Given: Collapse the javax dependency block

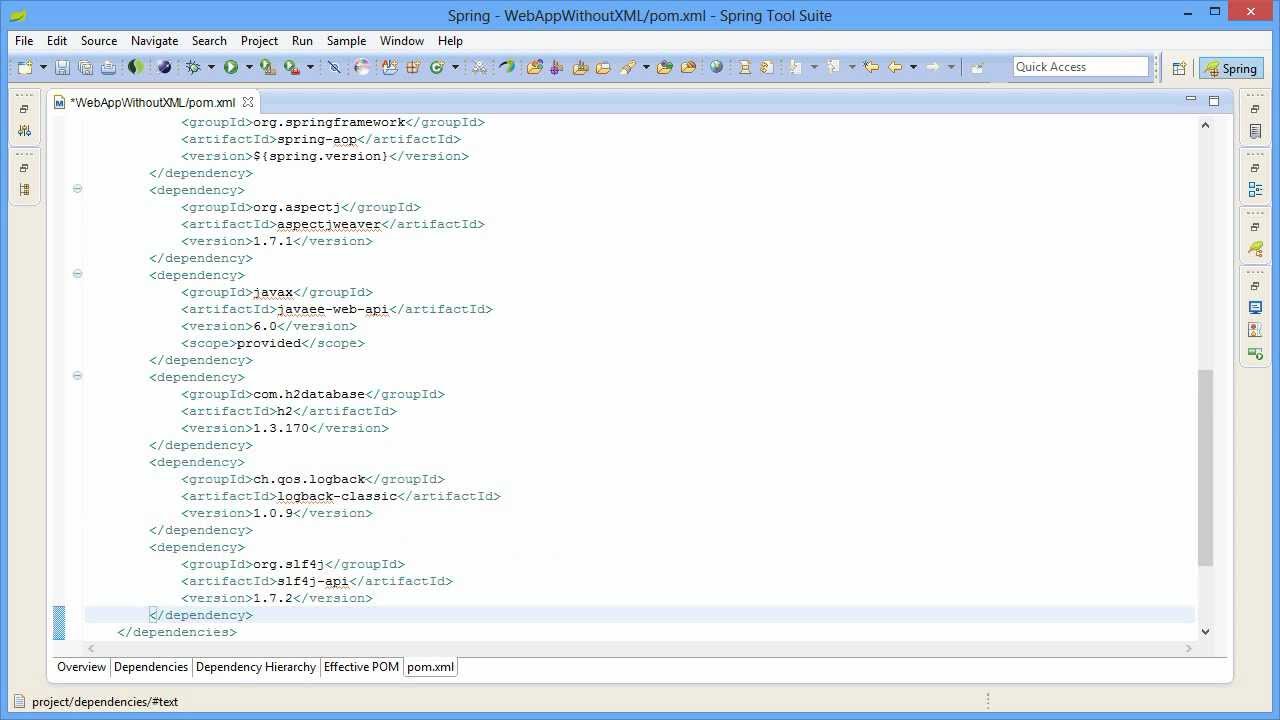Looking at the screenshot, I should click(77, 274).
